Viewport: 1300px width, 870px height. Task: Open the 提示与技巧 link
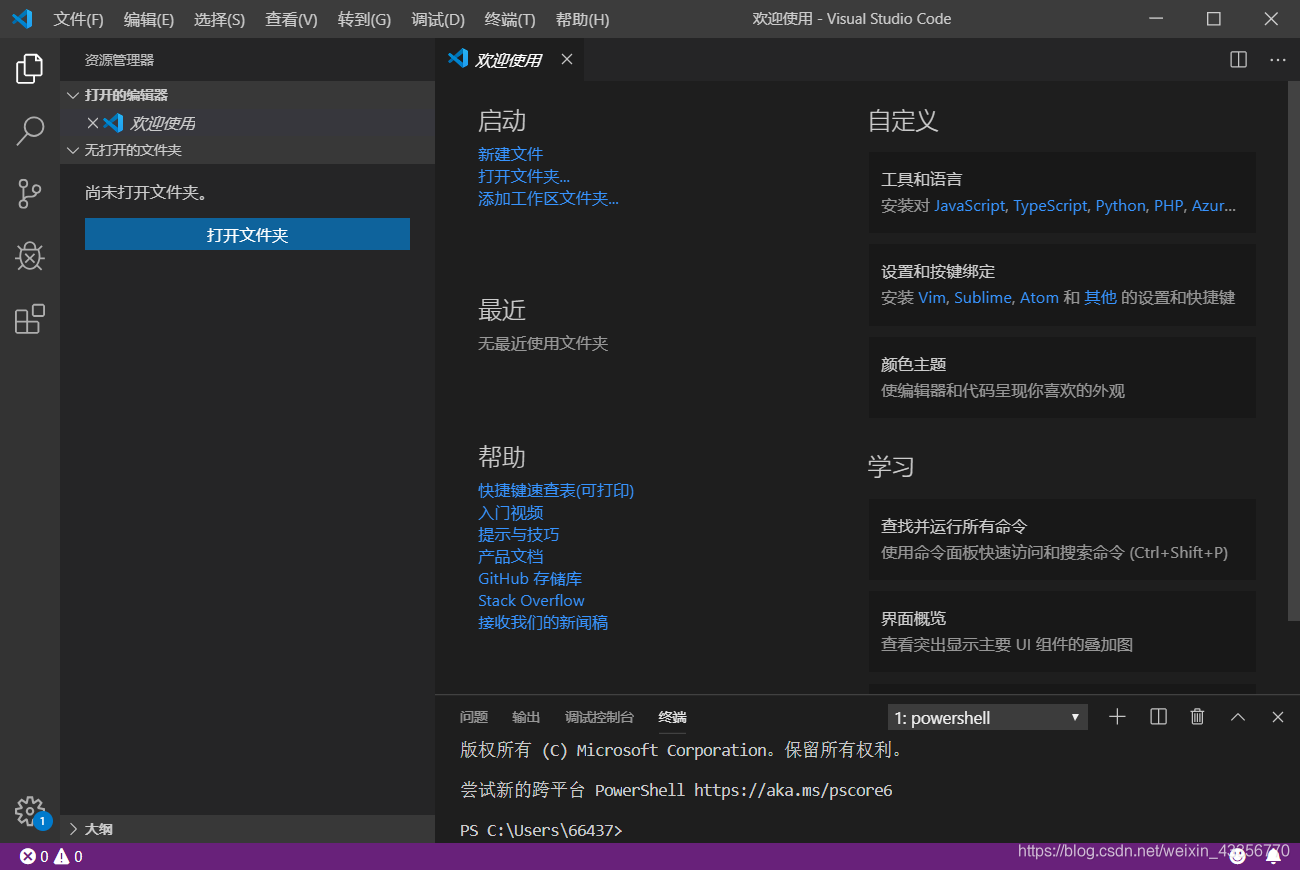point(518,534)
